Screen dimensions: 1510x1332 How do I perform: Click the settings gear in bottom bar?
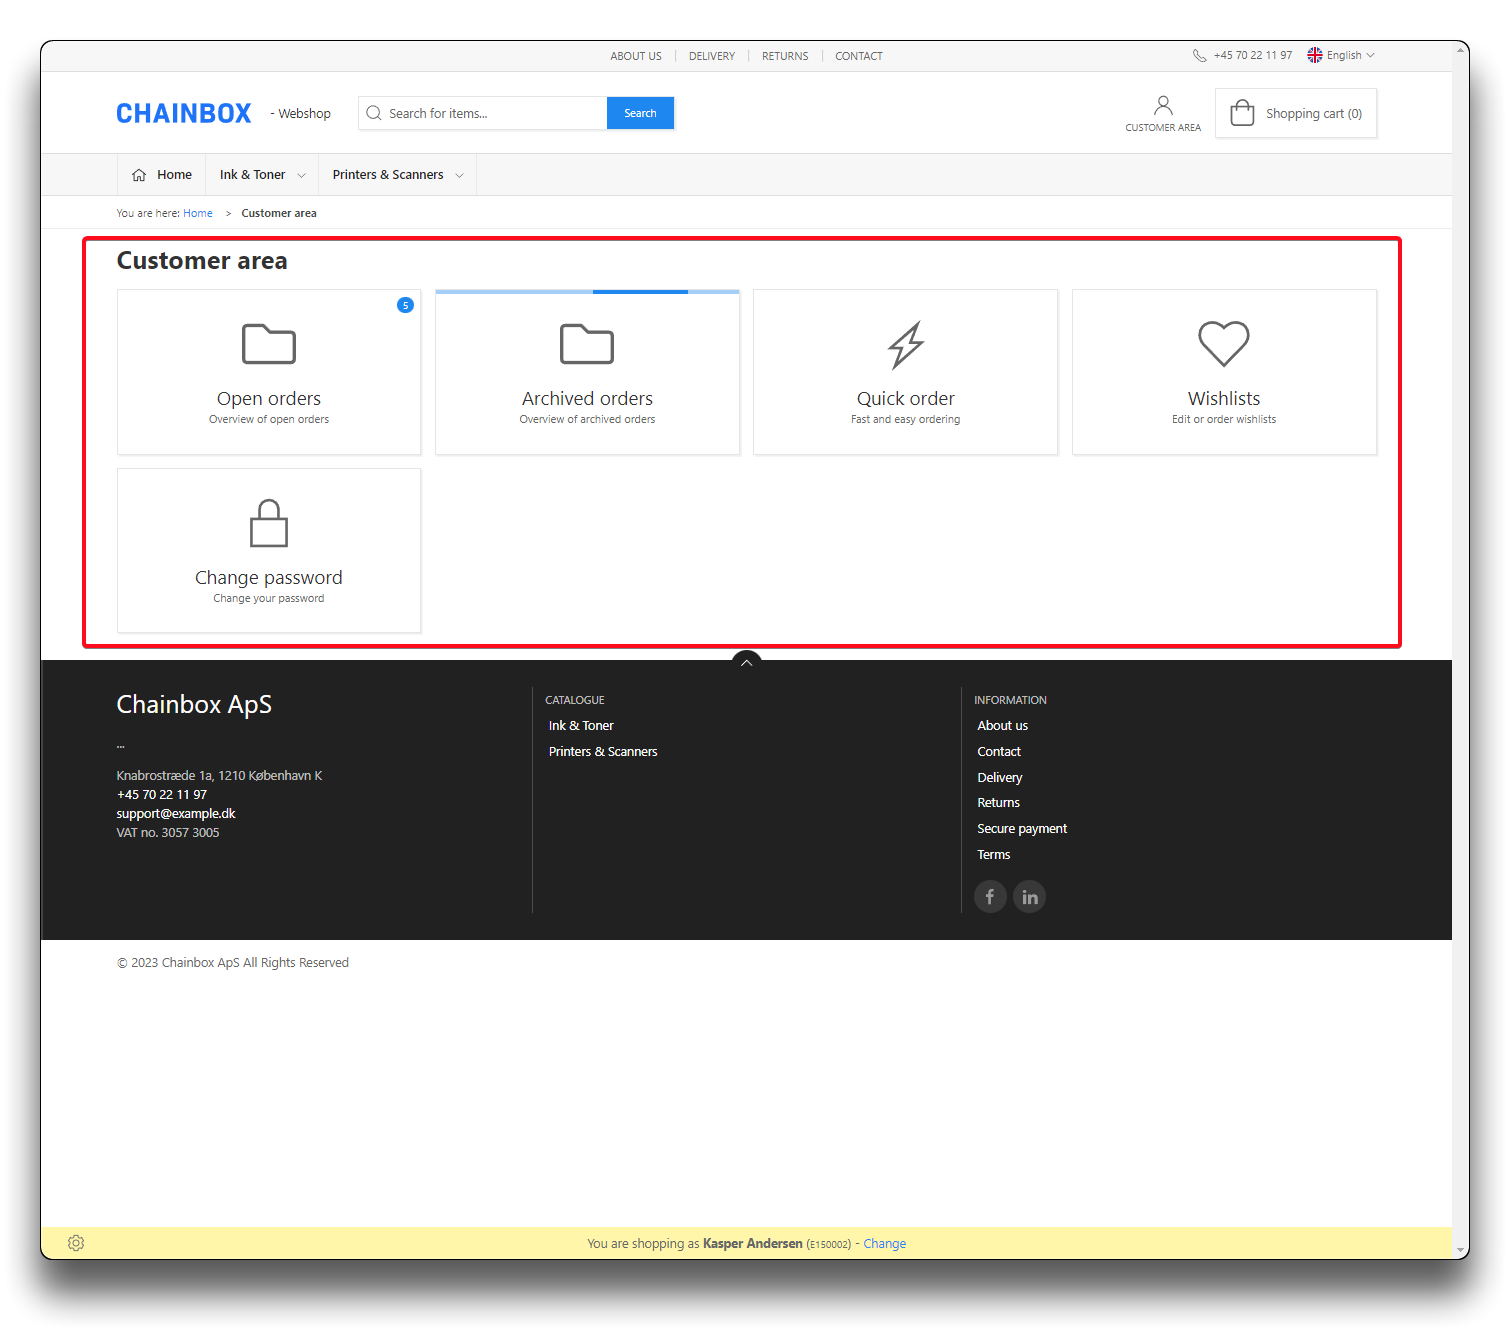(x=76, y=1243)
